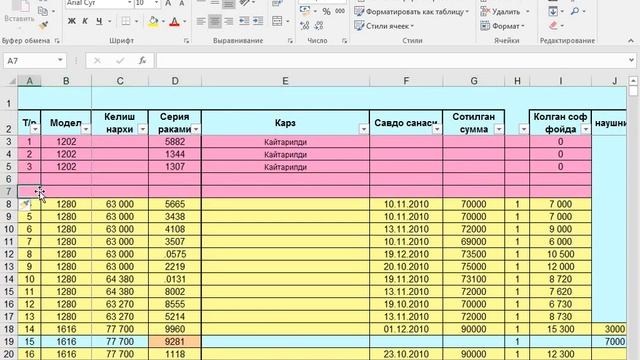Click the decrease decimal places icon

tap(319, 26)
